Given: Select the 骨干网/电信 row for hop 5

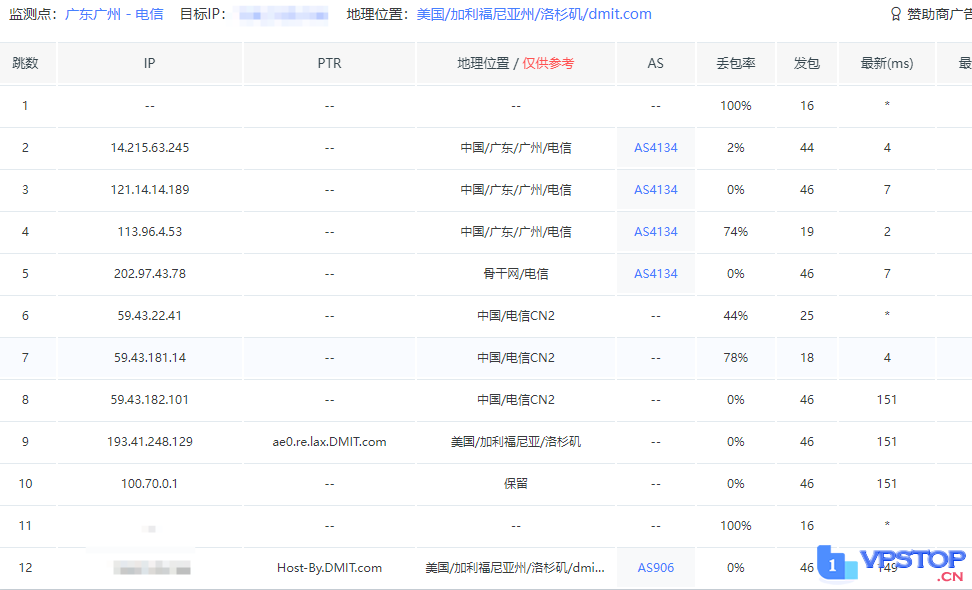Looking at the screenshot, I should click(515, 273).
